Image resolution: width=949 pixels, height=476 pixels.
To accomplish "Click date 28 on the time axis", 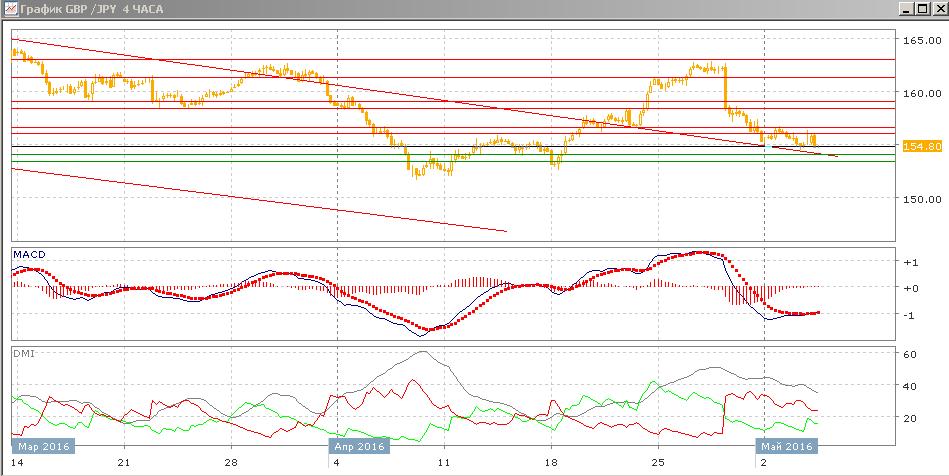I will point(231,463).
